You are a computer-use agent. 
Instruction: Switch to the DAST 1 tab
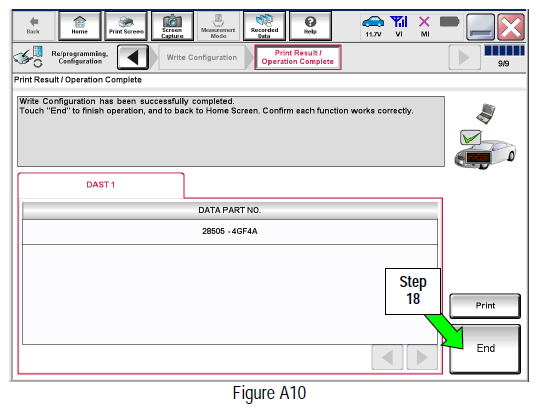click(101, 185)
